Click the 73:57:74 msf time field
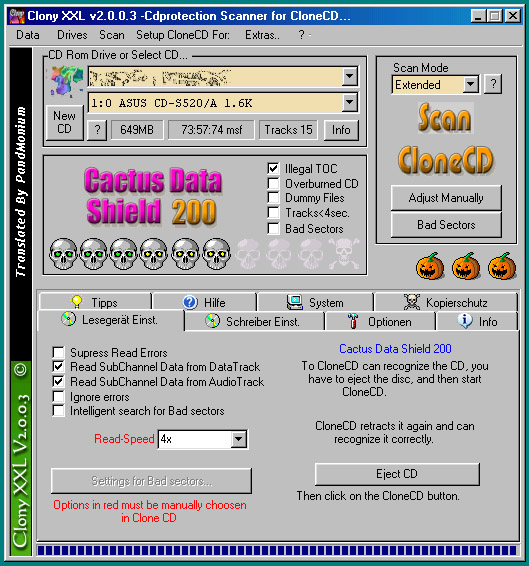 pyautogui.click(x=211, y=130)
